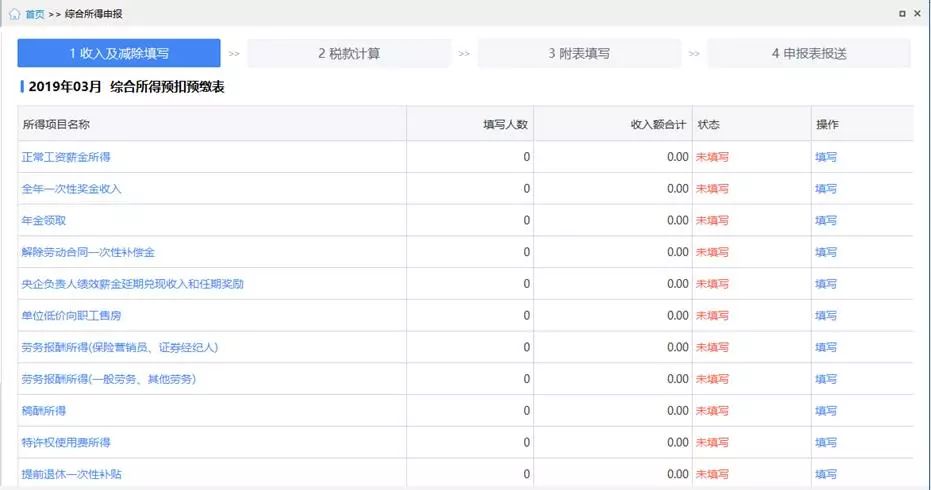This screenshot has height=490, width=931.
Task: Open step 4 申报表报送 tab
Action: tap(808, 54)
